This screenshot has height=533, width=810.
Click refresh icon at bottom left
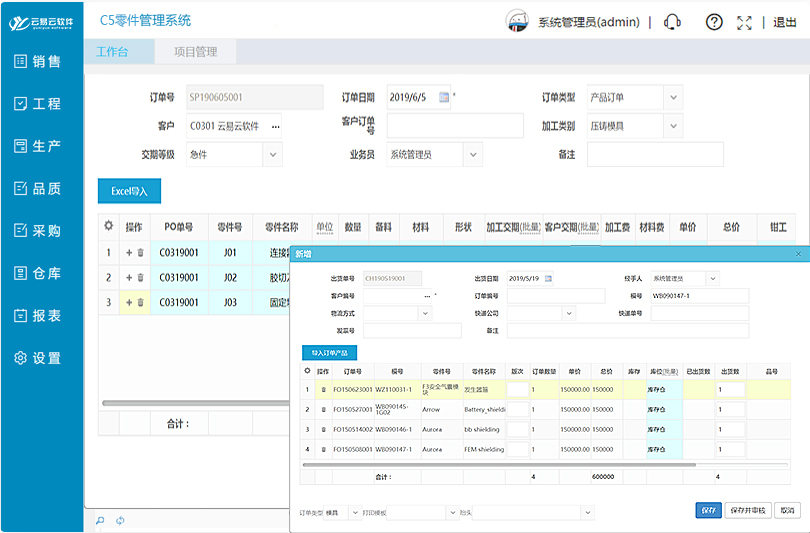pyautogui.click(x=121, y=520)
